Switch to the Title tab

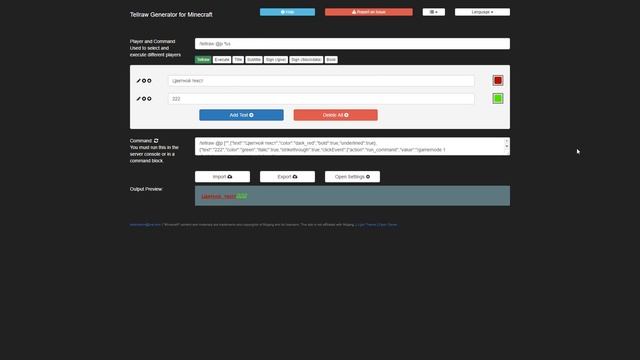pyautogui.click(x=238, y=60)
